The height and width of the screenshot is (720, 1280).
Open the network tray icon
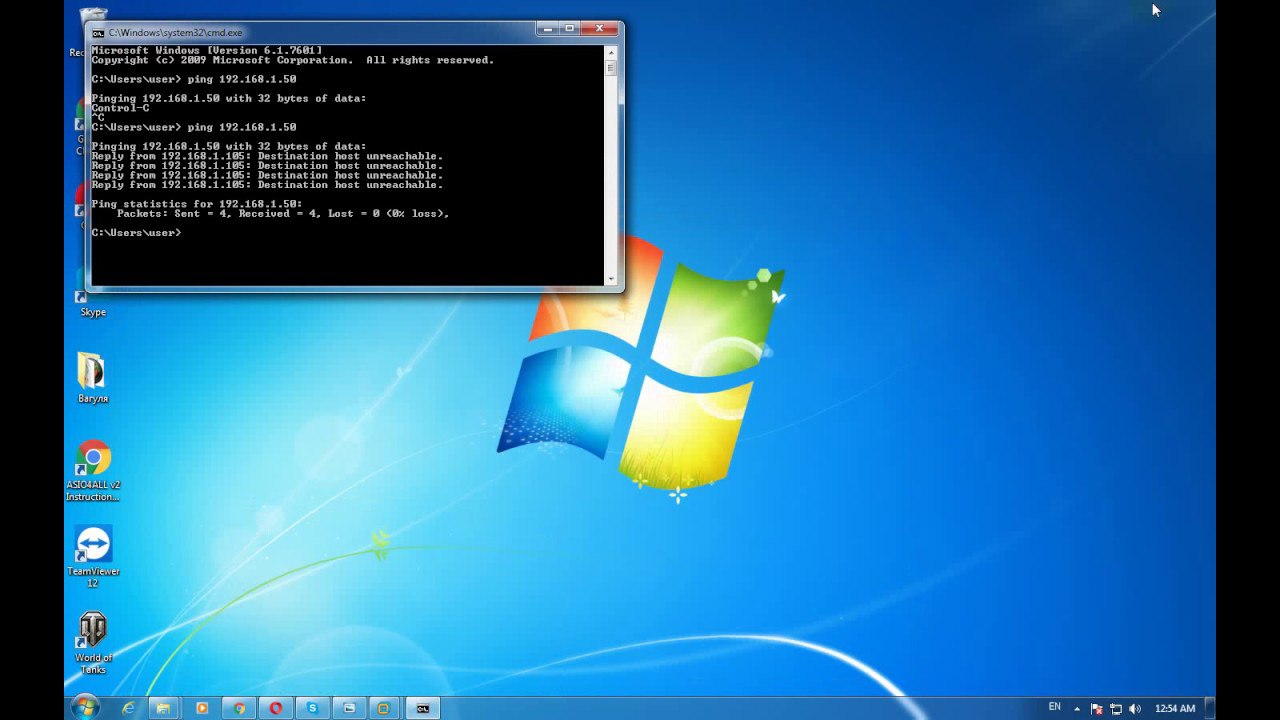(1116, 708)
